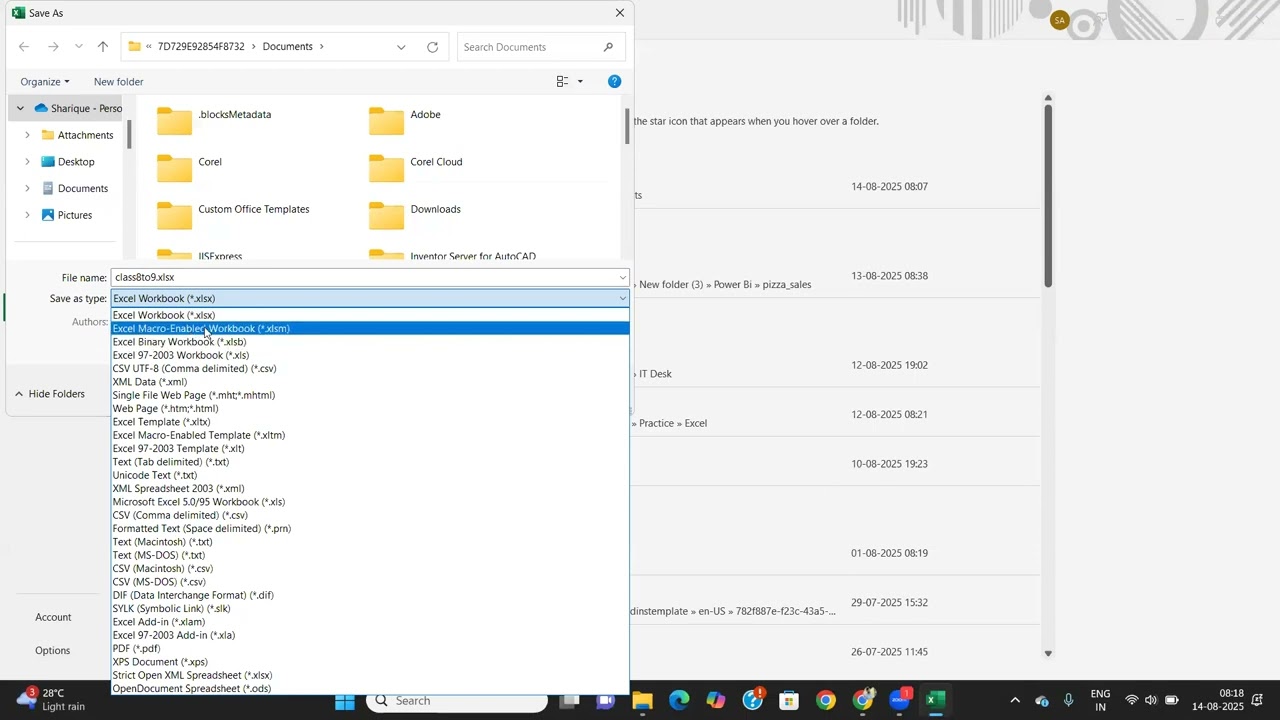Create a New folder
Image resolution: width=1280 pixels, height=720 pixels.
pos(118,82)
